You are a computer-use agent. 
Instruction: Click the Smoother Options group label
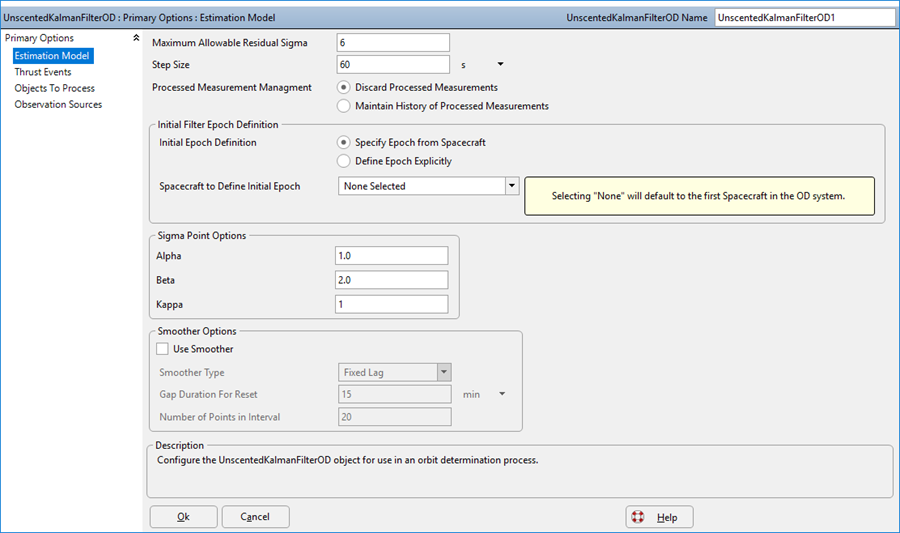click(x=197, y=331)
